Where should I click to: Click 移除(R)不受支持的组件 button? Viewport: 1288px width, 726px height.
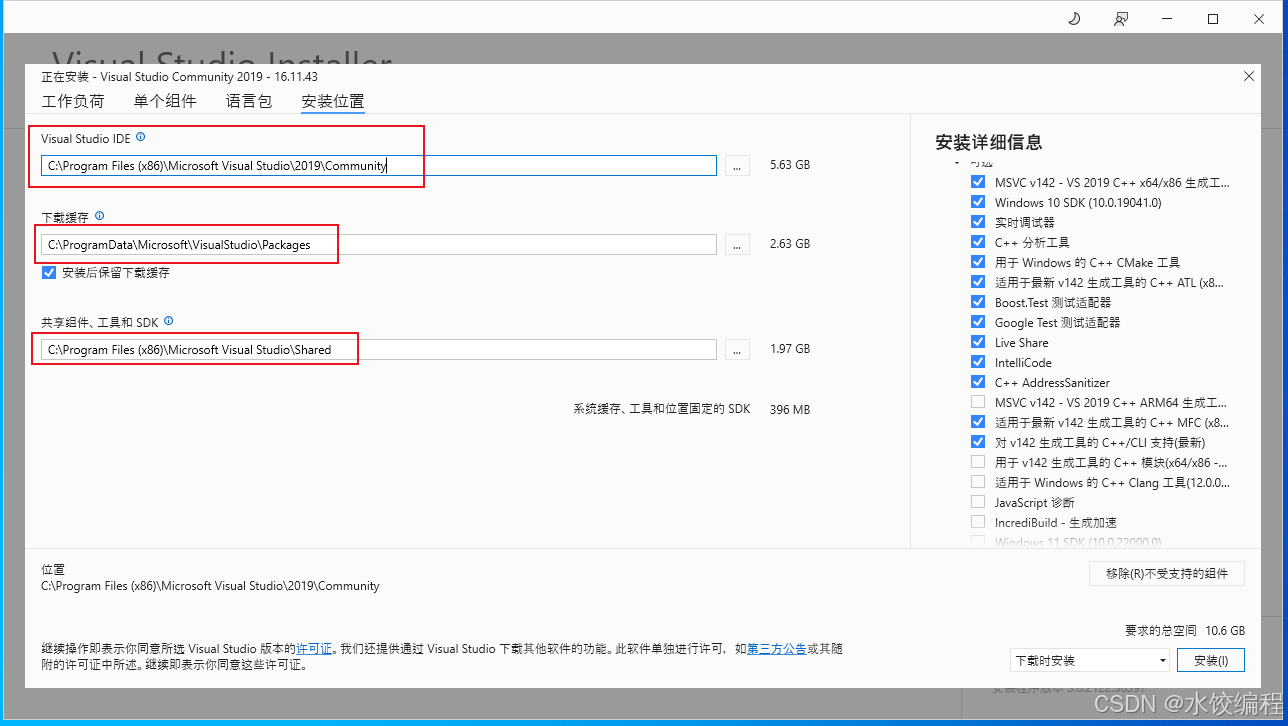point(1167,573)
